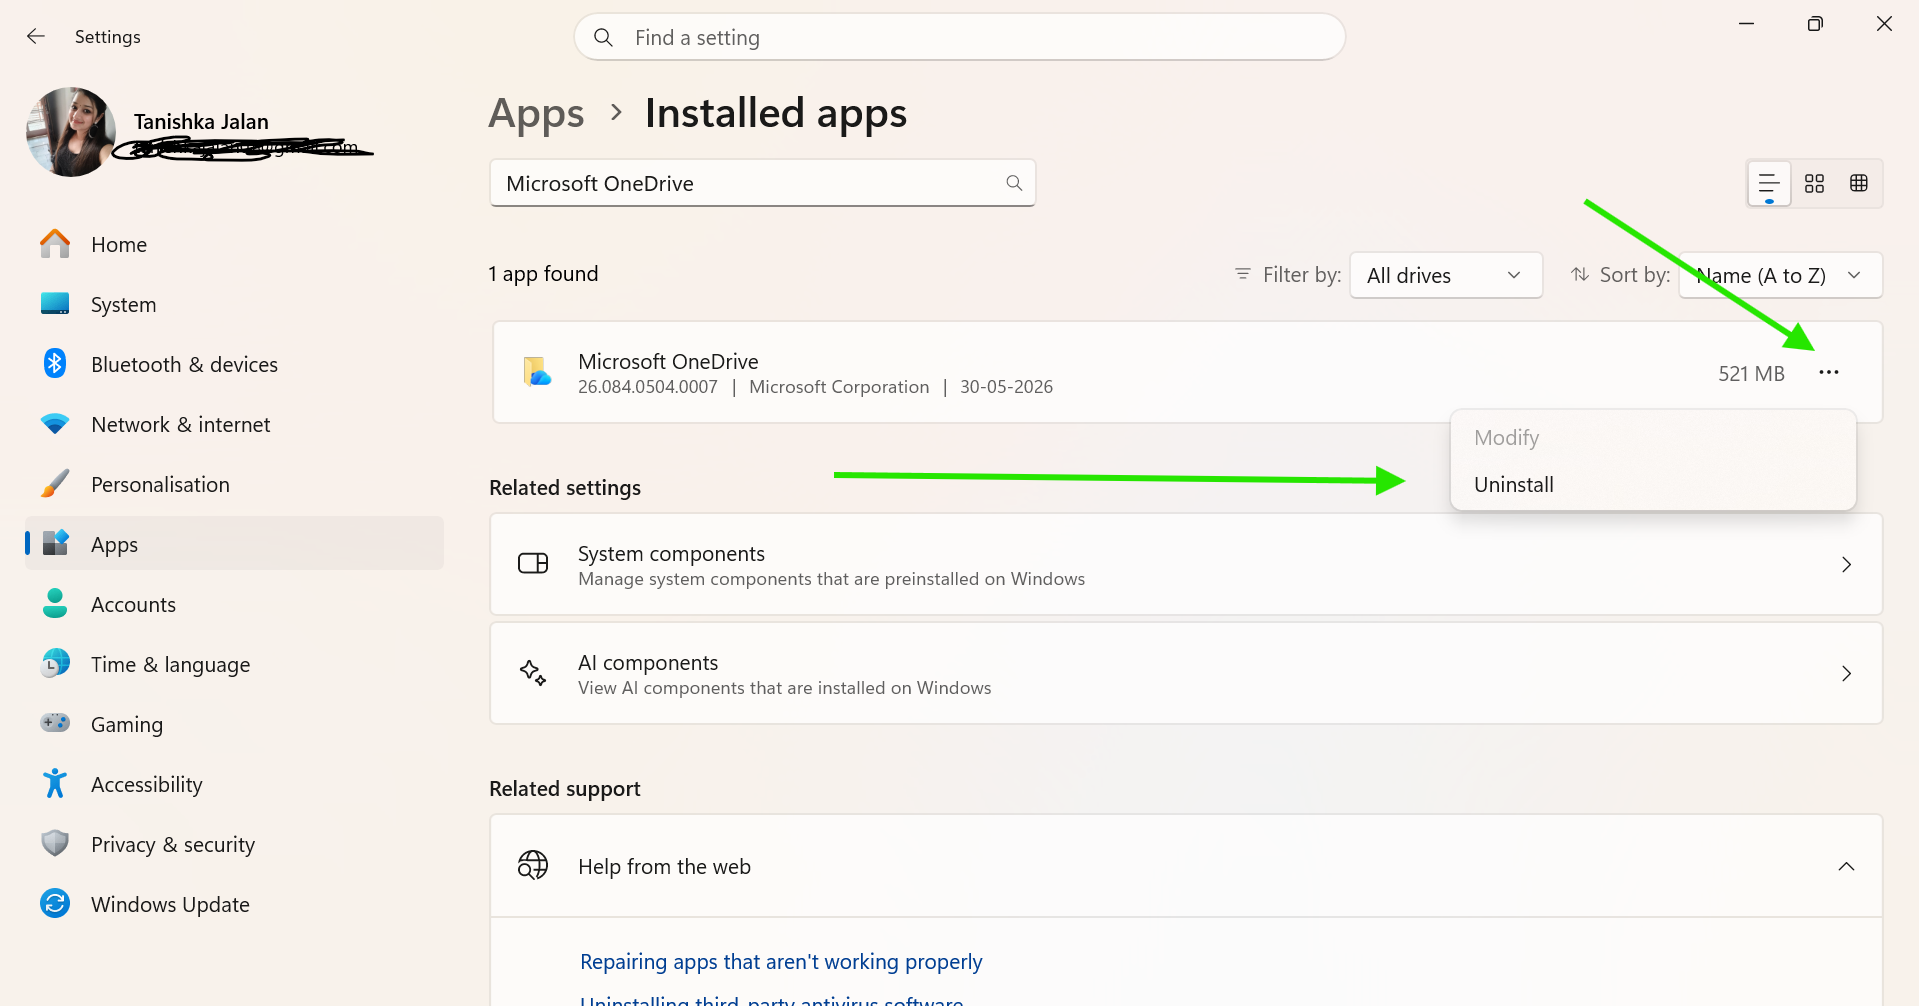Image resolution: width=1919 pixels, height=1006 pixels.
Task: Click the Tanishka Jalan account name
Action: (201, 122)
